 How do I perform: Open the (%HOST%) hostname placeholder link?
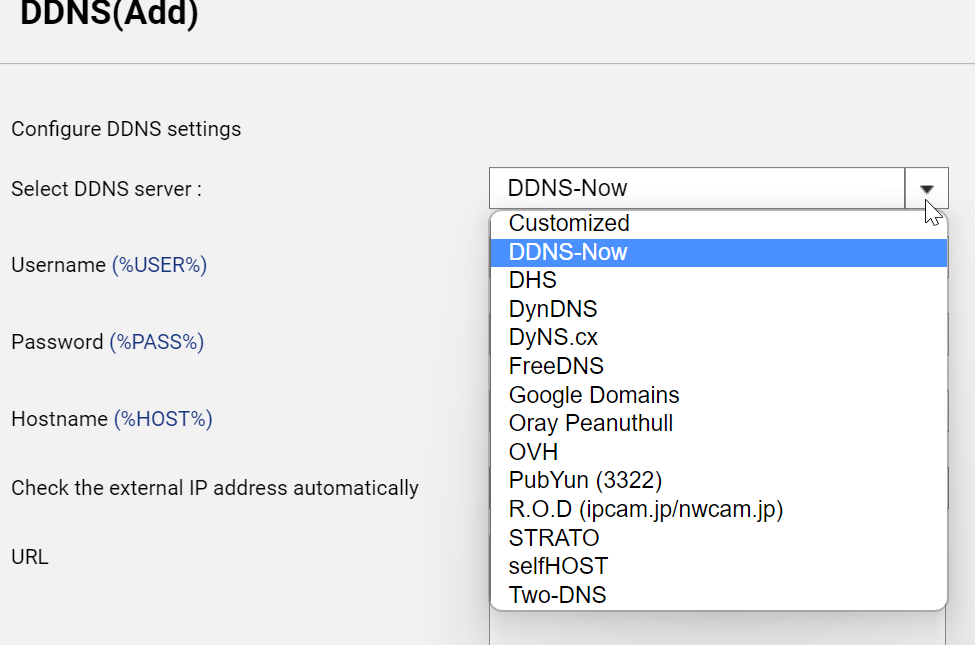pyautogui.click(x=163, y=419)
